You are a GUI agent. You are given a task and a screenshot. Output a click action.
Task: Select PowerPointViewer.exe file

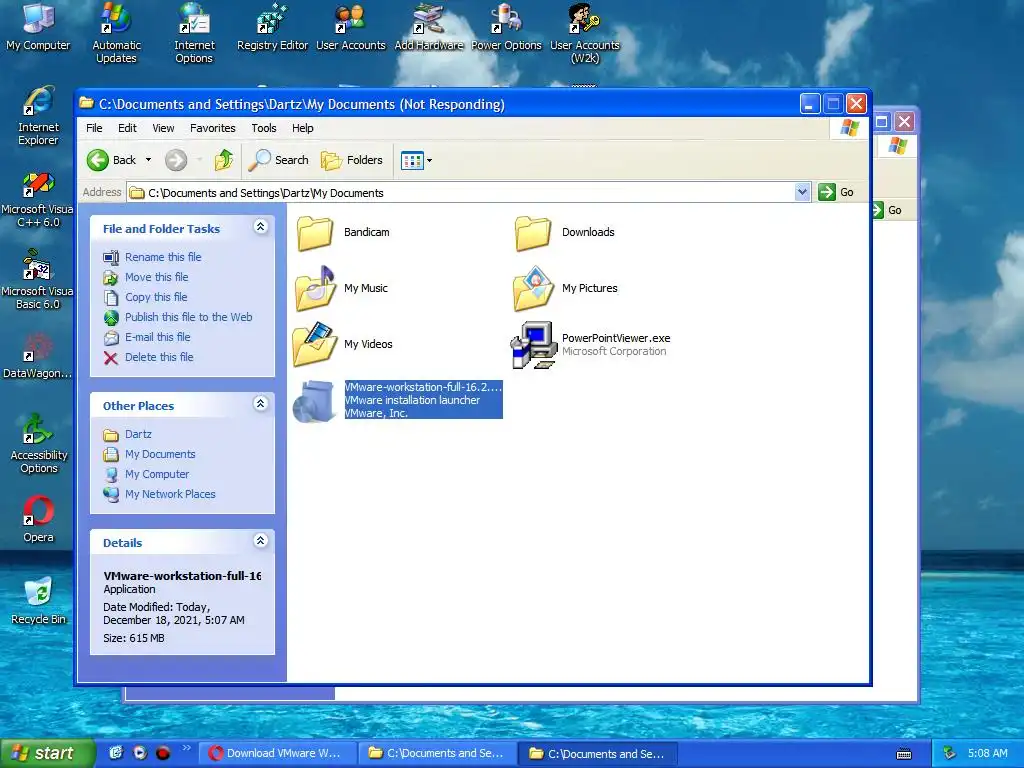[590, 344]
